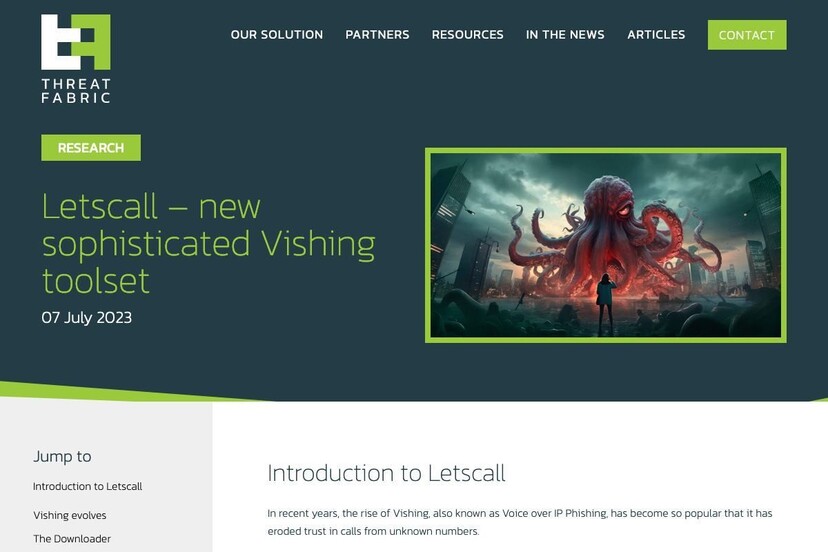This screenshot has width=828, height=552.
Task: Click the 07 July 2023 publication date
Action: 87,317
